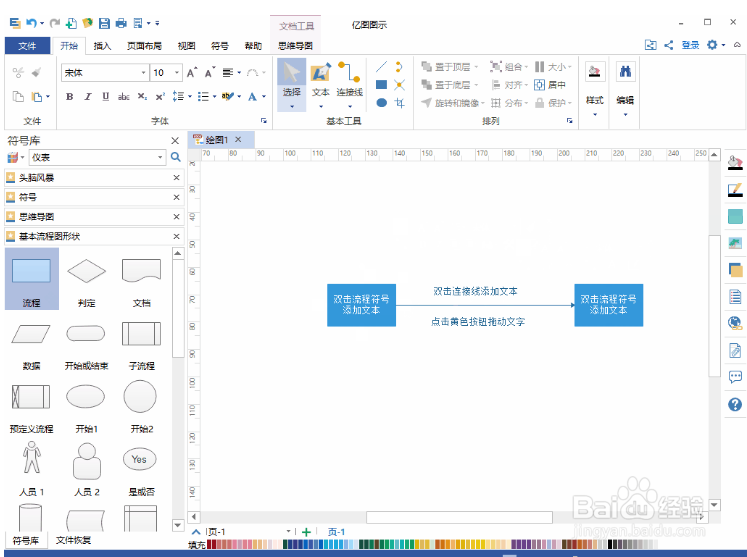Close the 绘图1 document tab
Screen dimensions: 747x557
coord(238,139)
